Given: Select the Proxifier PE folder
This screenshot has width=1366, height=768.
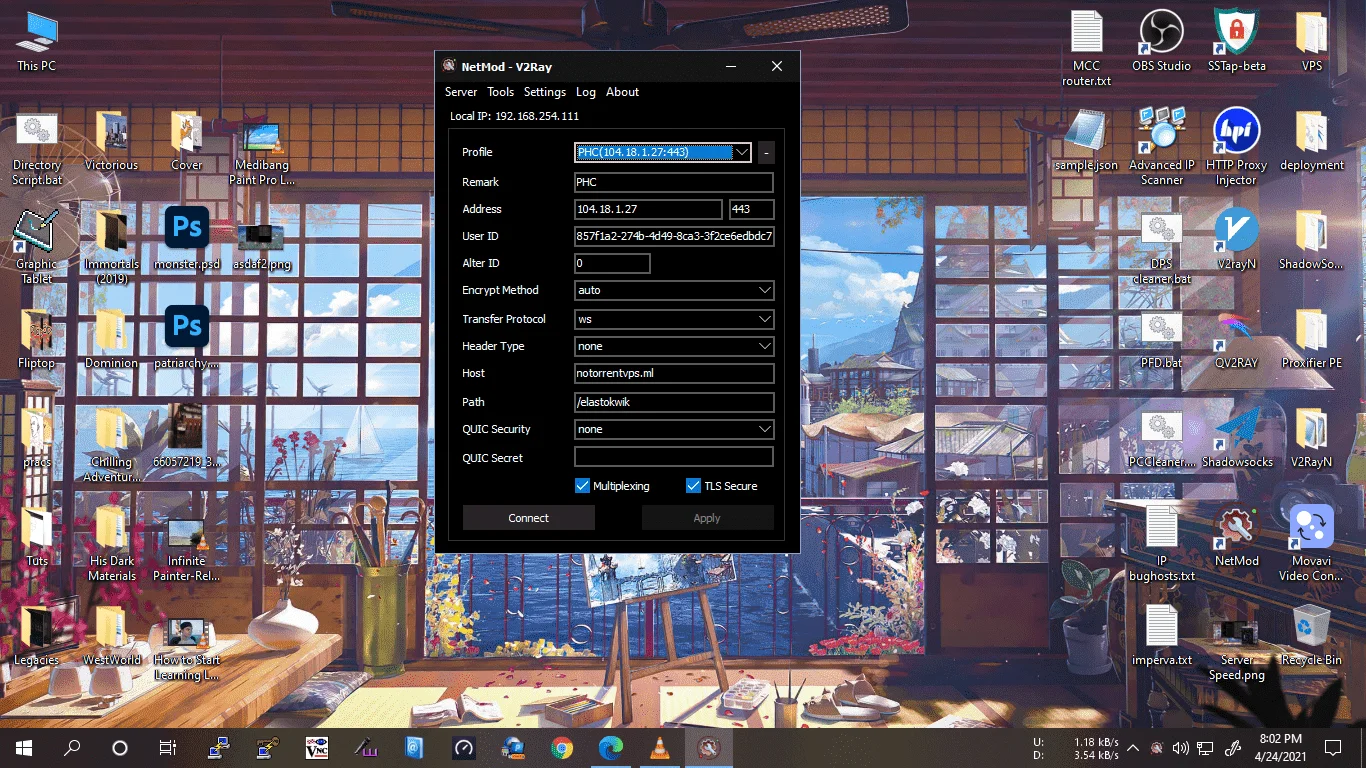Looking at the screenshot, I should coord(1312,340).
